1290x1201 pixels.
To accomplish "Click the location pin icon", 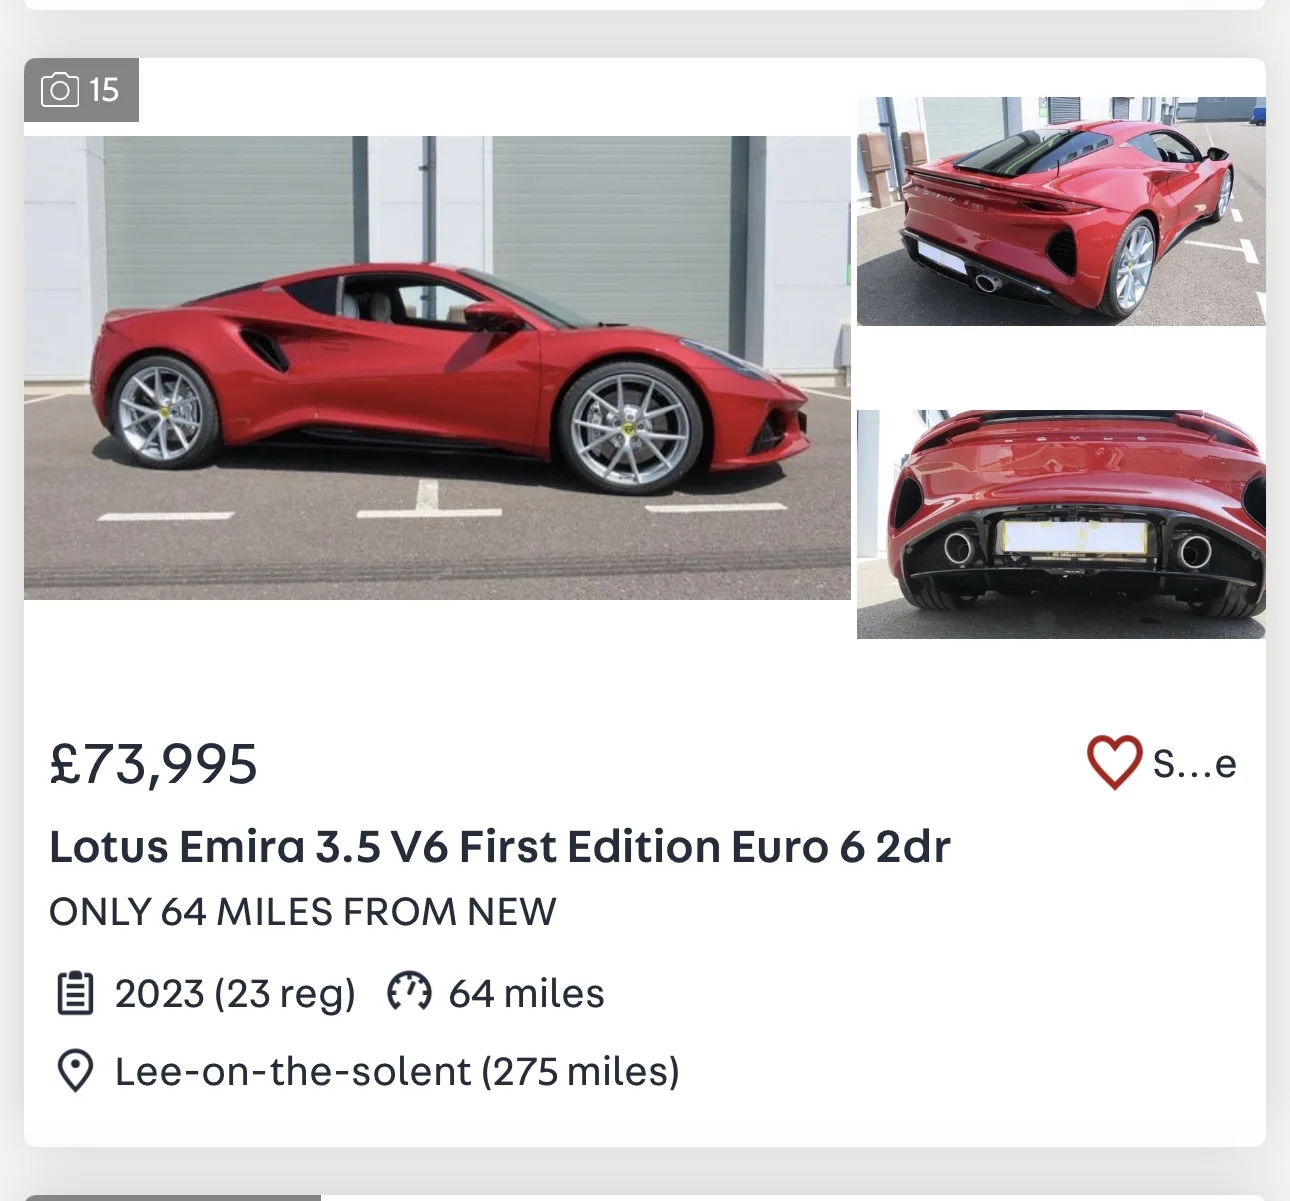I will tap(75, 1071).
